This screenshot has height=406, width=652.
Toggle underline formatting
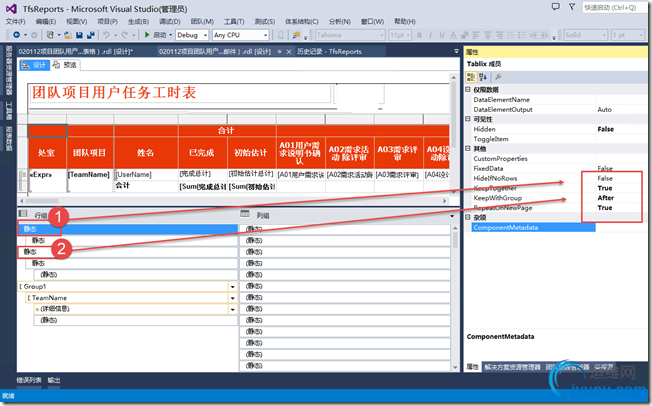coord(442,35)
